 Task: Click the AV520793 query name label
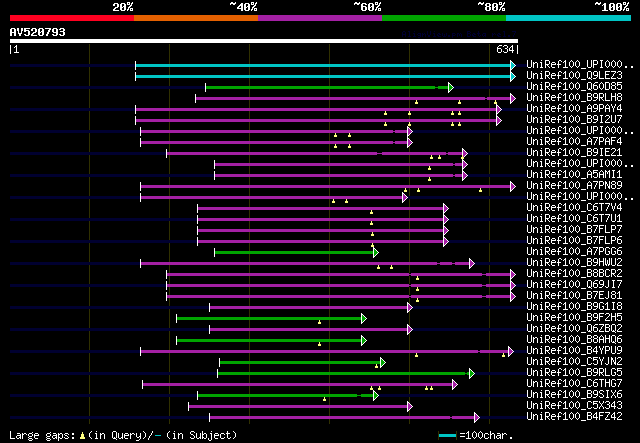pyautogui.click(x=38, y=32)
